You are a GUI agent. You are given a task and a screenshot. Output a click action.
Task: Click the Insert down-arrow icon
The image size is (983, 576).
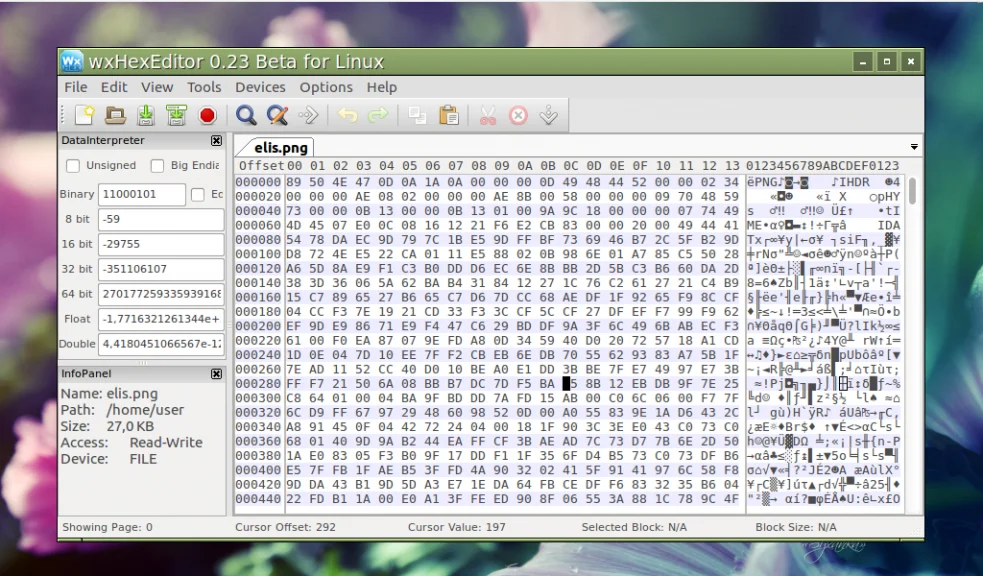click(x=549, y=115)
